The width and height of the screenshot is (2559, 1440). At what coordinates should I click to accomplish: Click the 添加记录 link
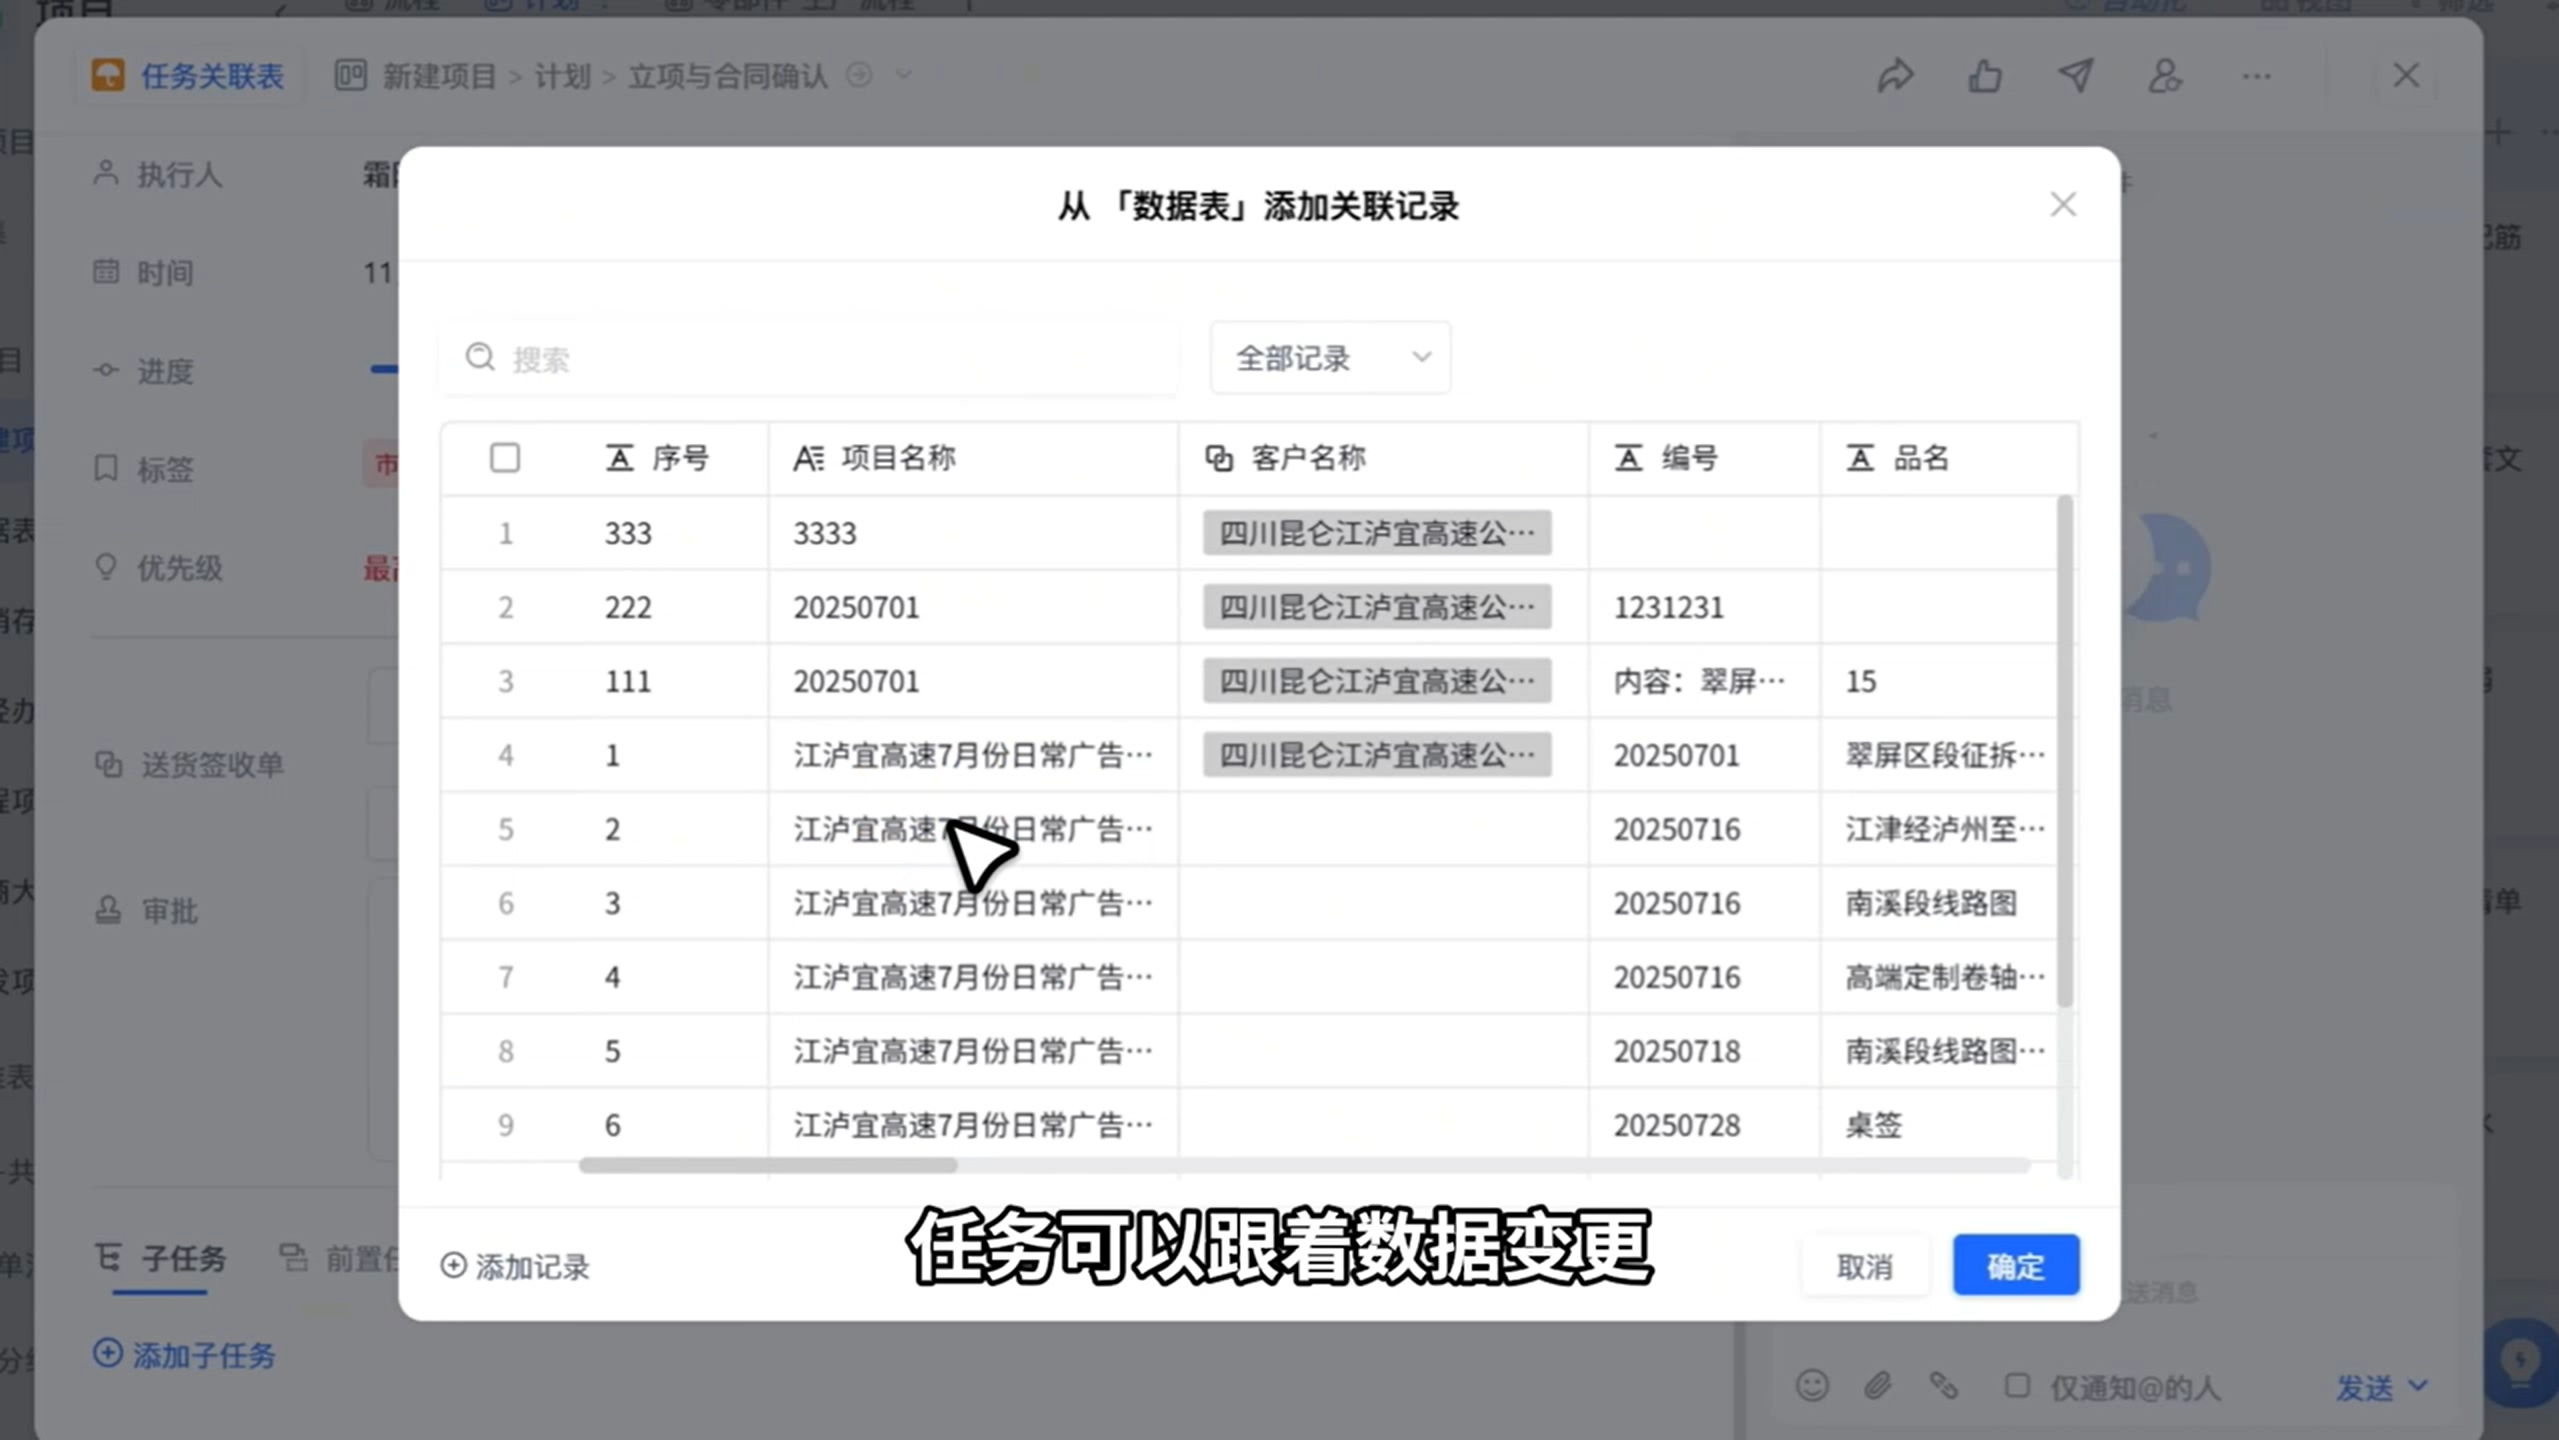coord(515,1266)
